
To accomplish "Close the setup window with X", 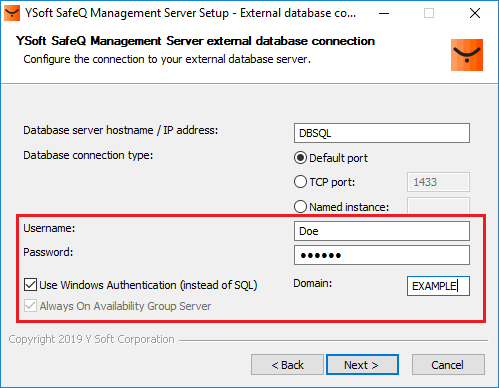I will (475, 13).
